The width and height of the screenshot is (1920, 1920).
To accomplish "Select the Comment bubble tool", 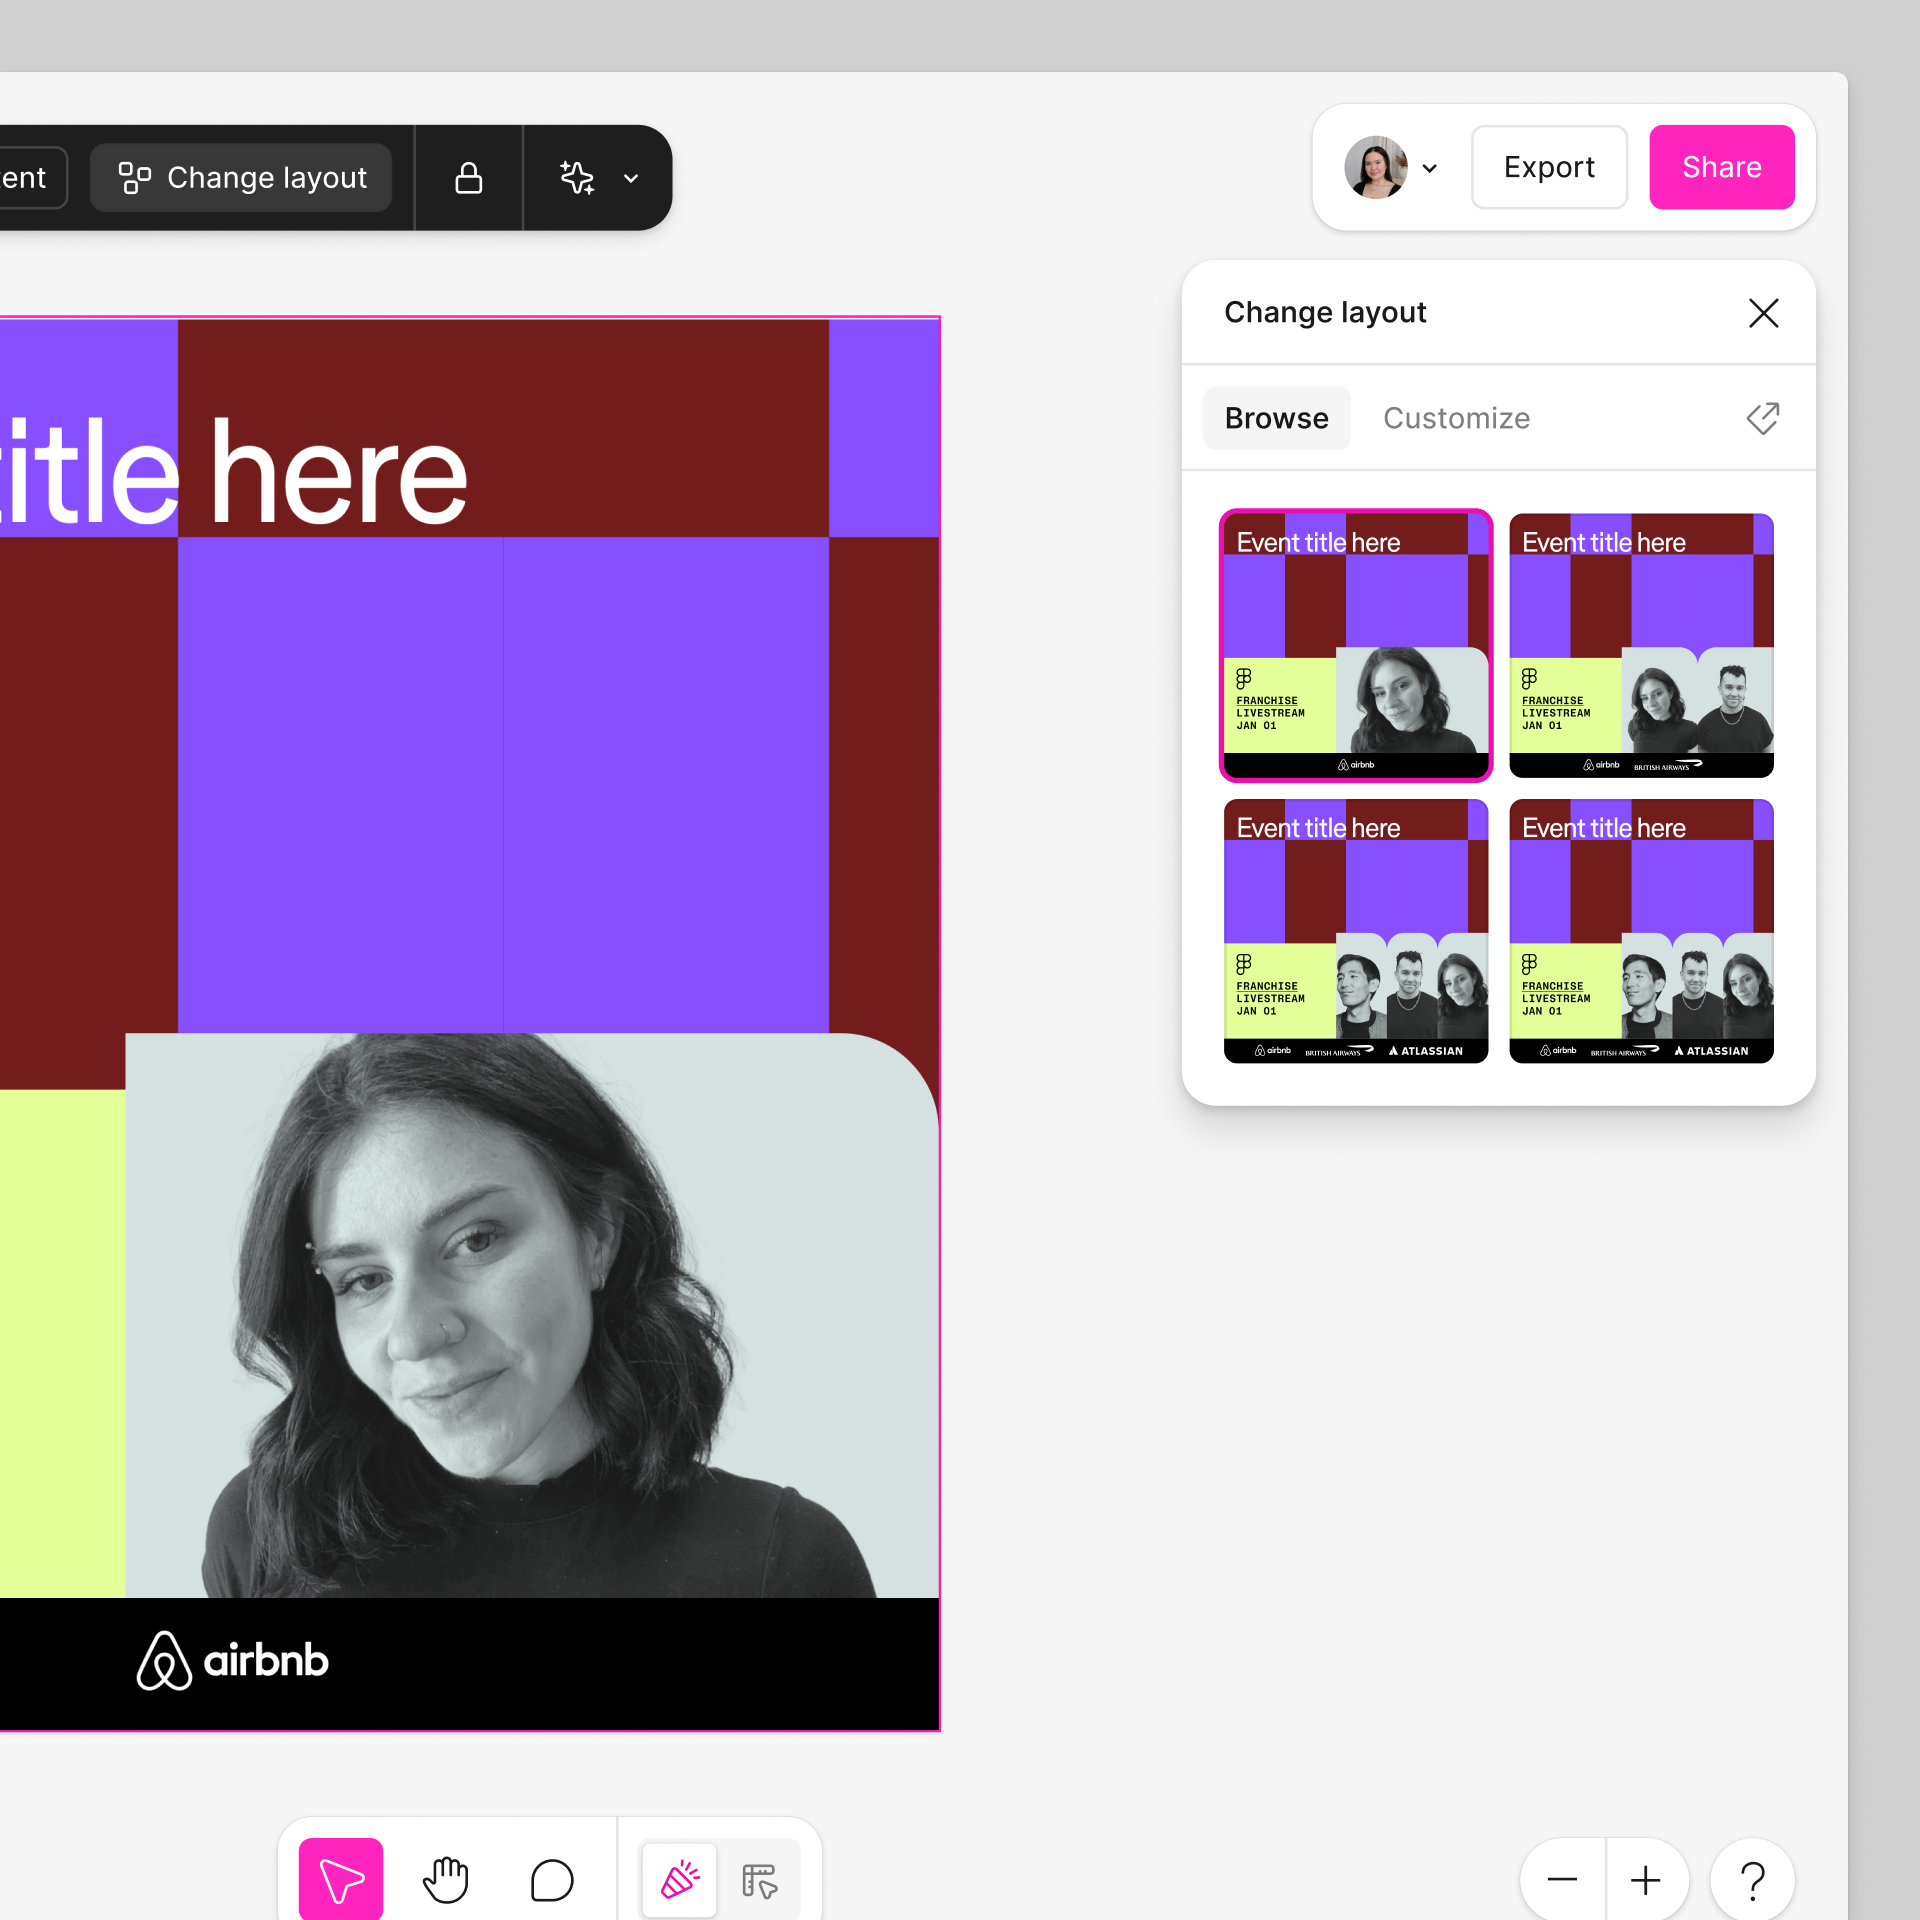I will (x=551, y=1880).
